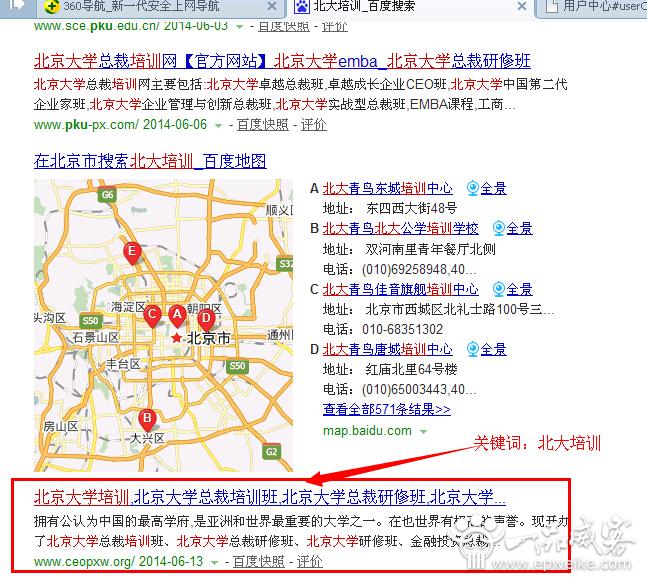The width and height of the screenshot is (647, 584).
Task: Expand dropdown arrow beside www.sce.pku.edu.cn
Action: tap(239, 26)
